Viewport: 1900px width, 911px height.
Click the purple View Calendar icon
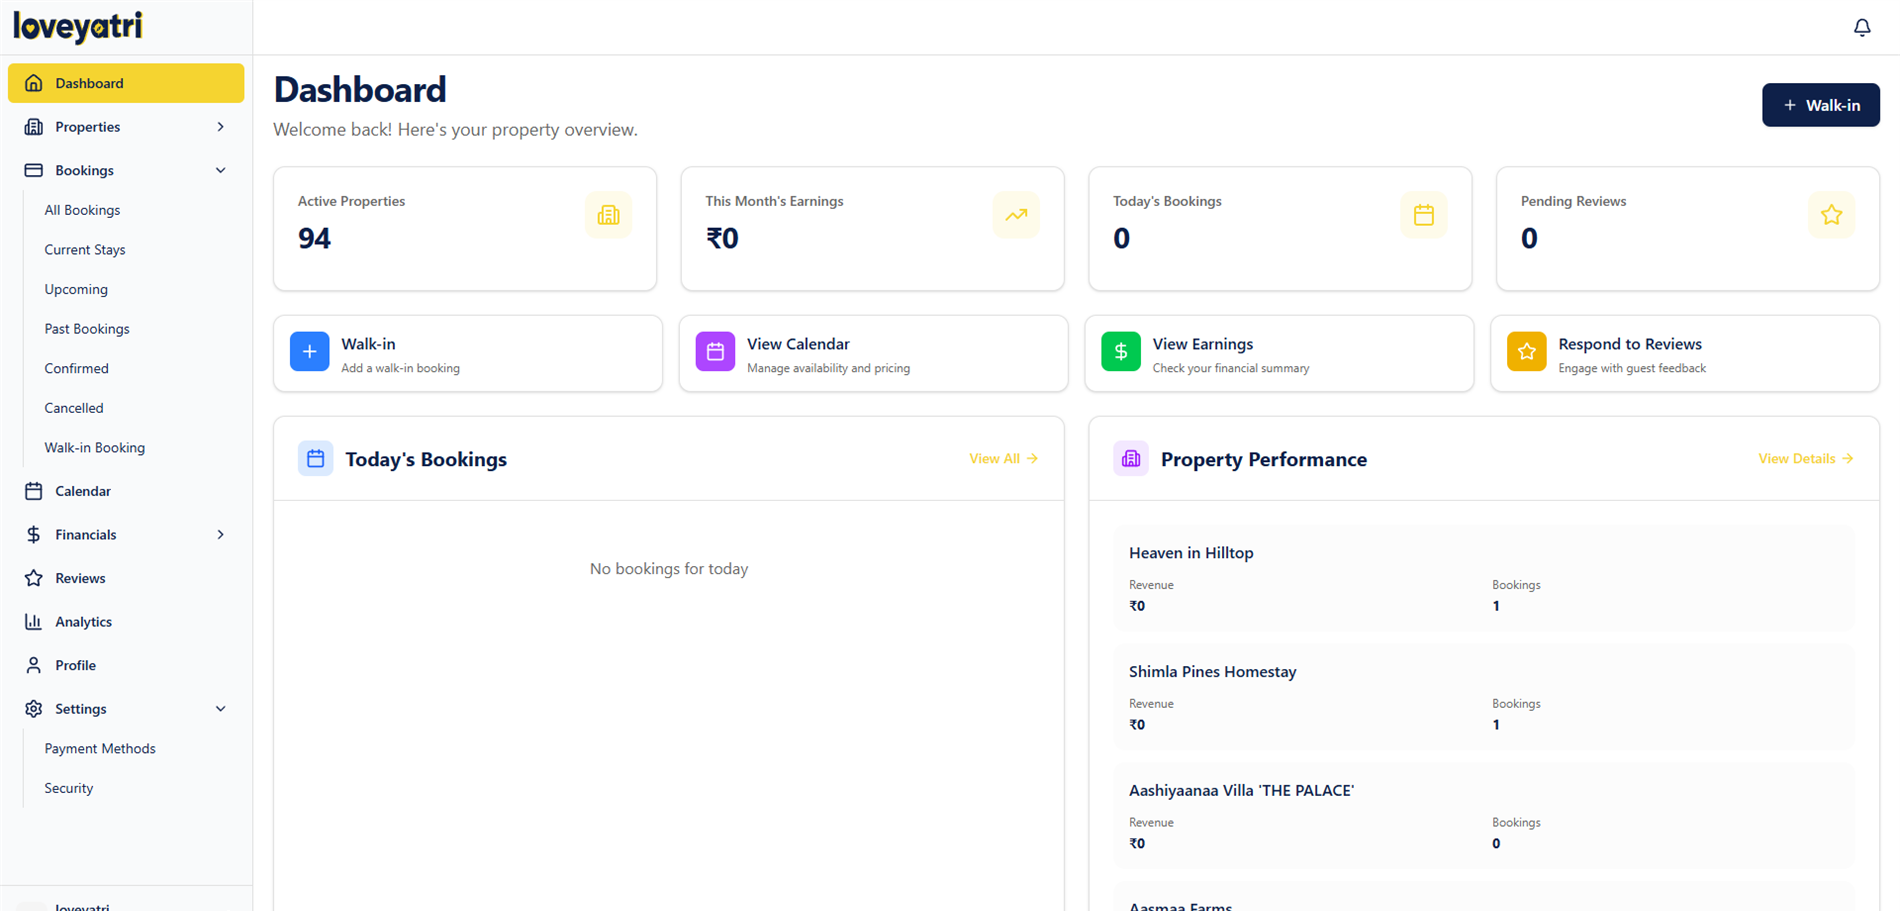coord(715,352)
